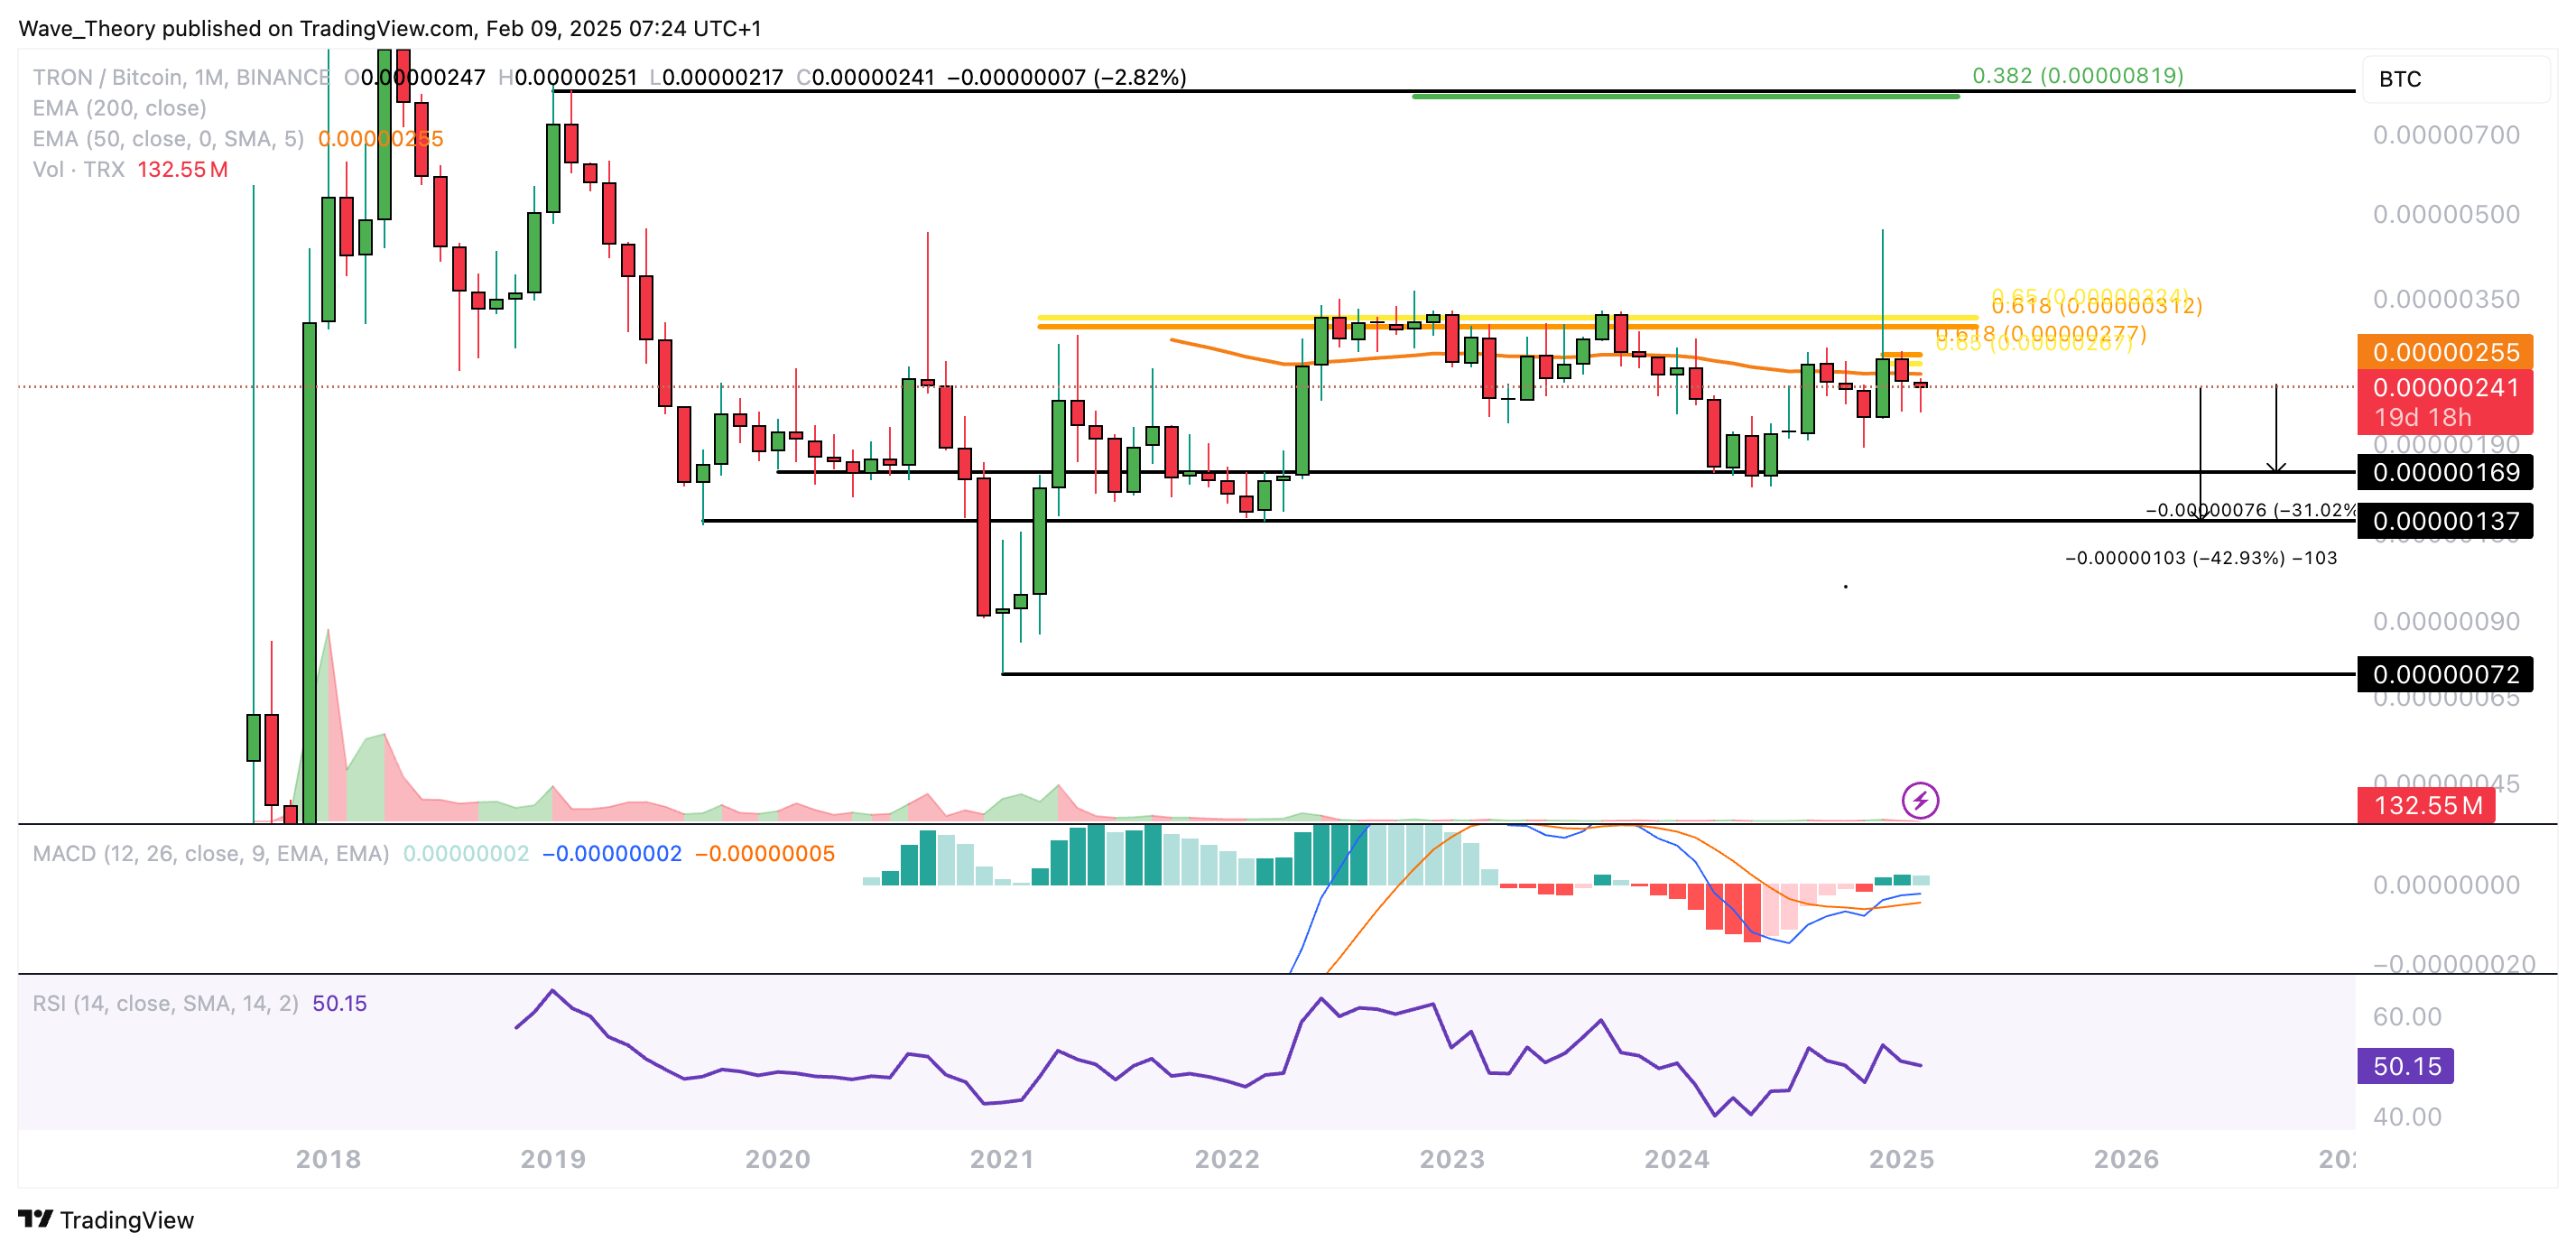Screen dimensions: 2576x1251
Task: Click the black 0.00000072 level label
Action: click(x=2444, y=674)
